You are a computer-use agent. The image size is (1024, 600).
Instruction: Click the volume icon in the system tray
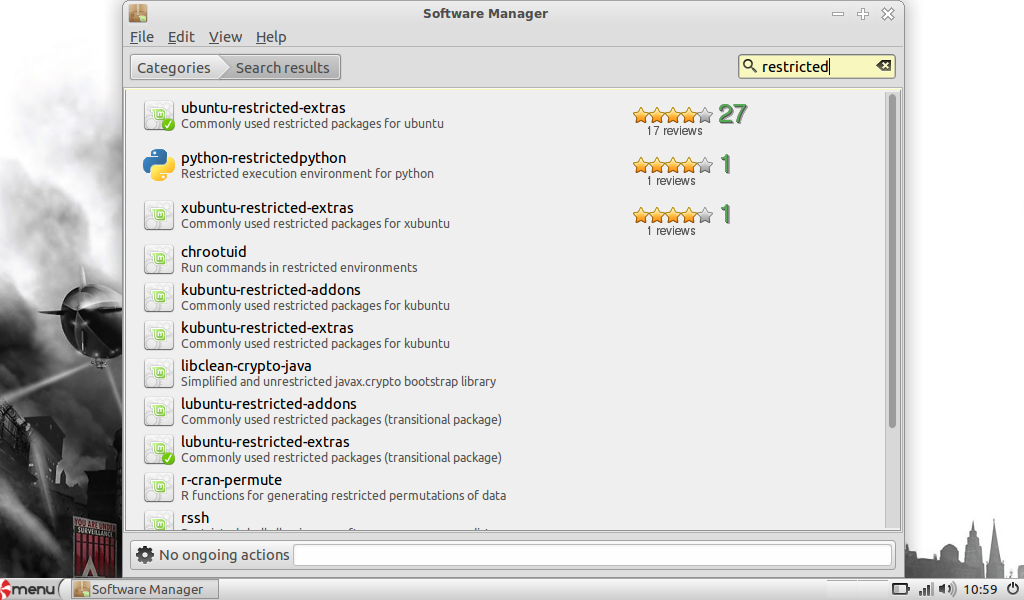point(946,589)
